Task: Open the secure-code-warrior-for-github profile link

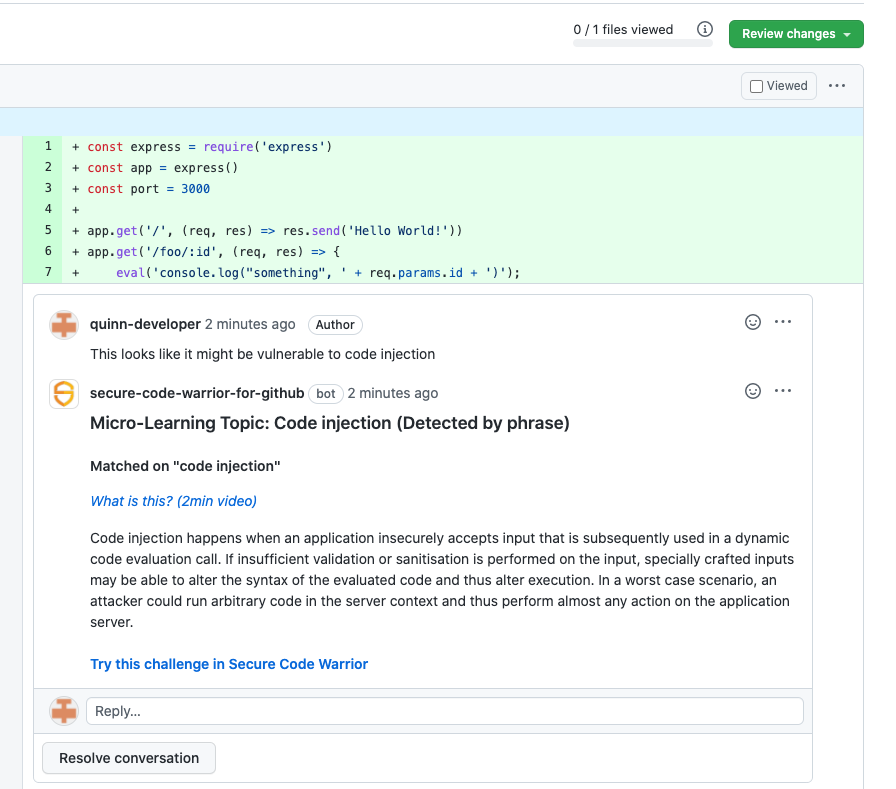Action: (197, 393)
